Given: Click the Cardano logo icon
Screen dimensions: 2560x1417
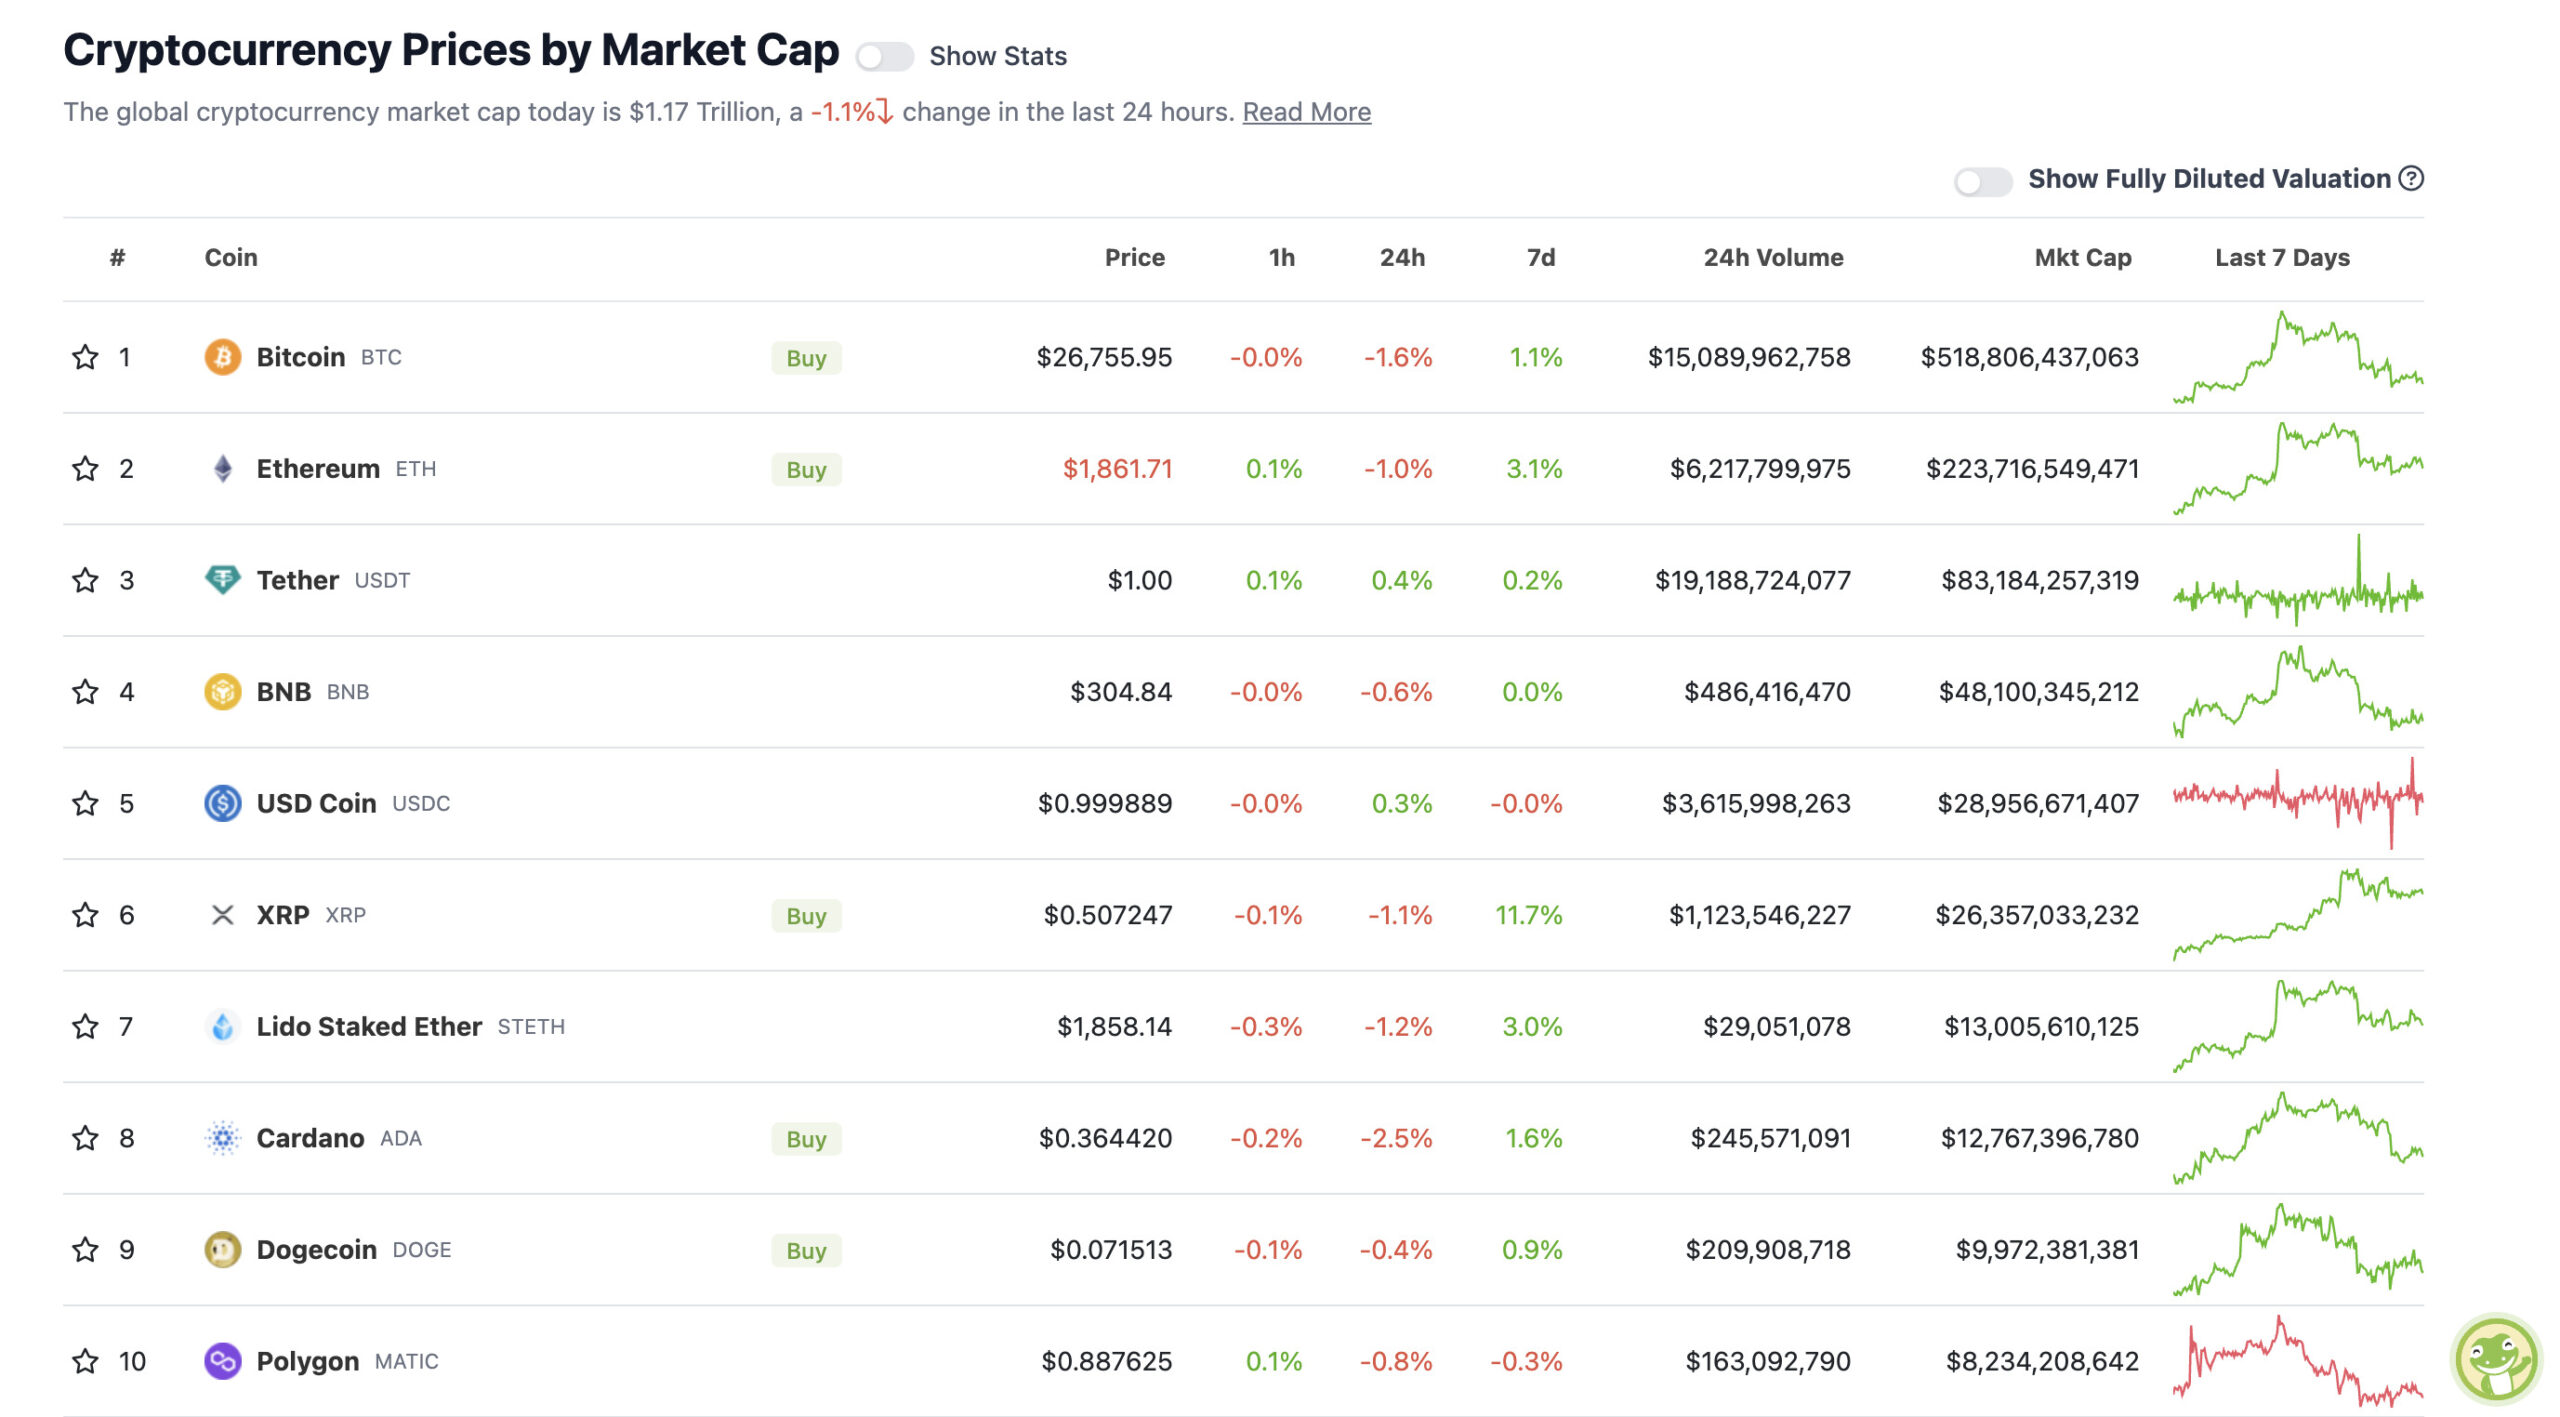Looking at the screenshot, I should (223, 1138).
